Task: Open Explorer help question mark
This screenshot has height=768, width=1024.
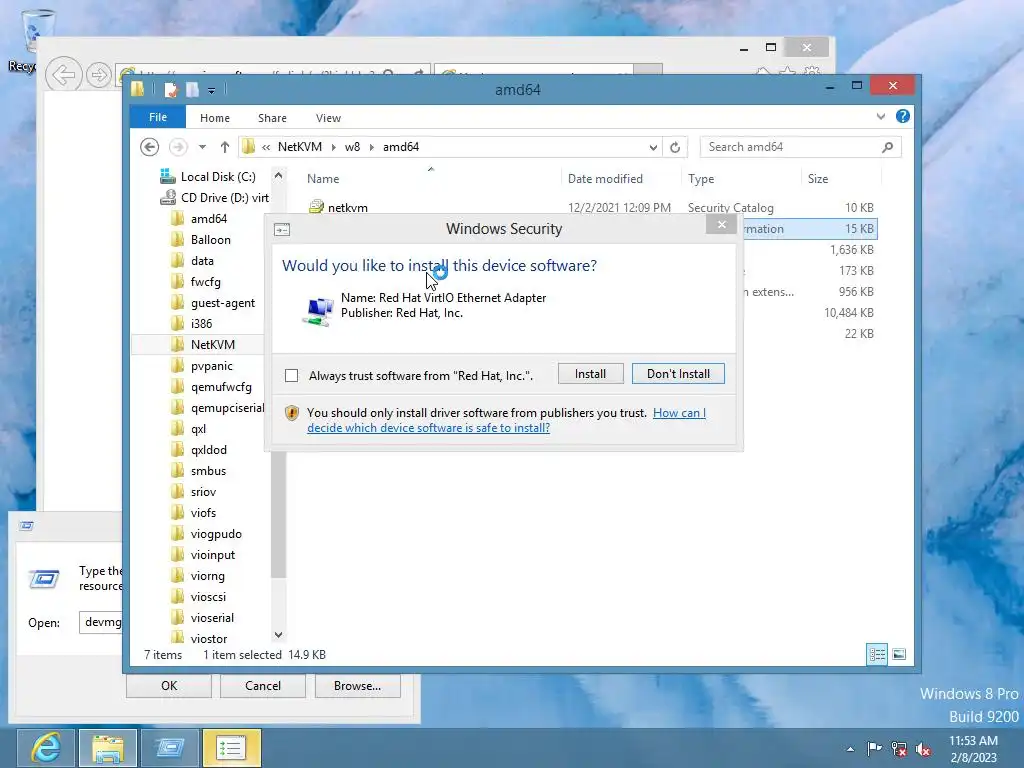Action: [x=903, y=116]
